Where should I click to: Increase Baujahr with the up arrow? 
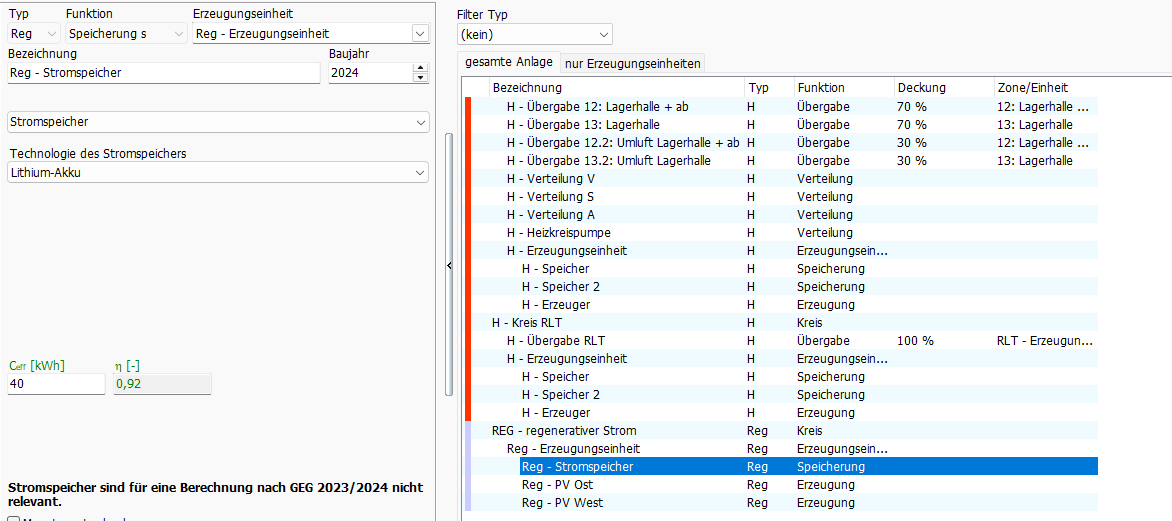(x=420, y=68)
